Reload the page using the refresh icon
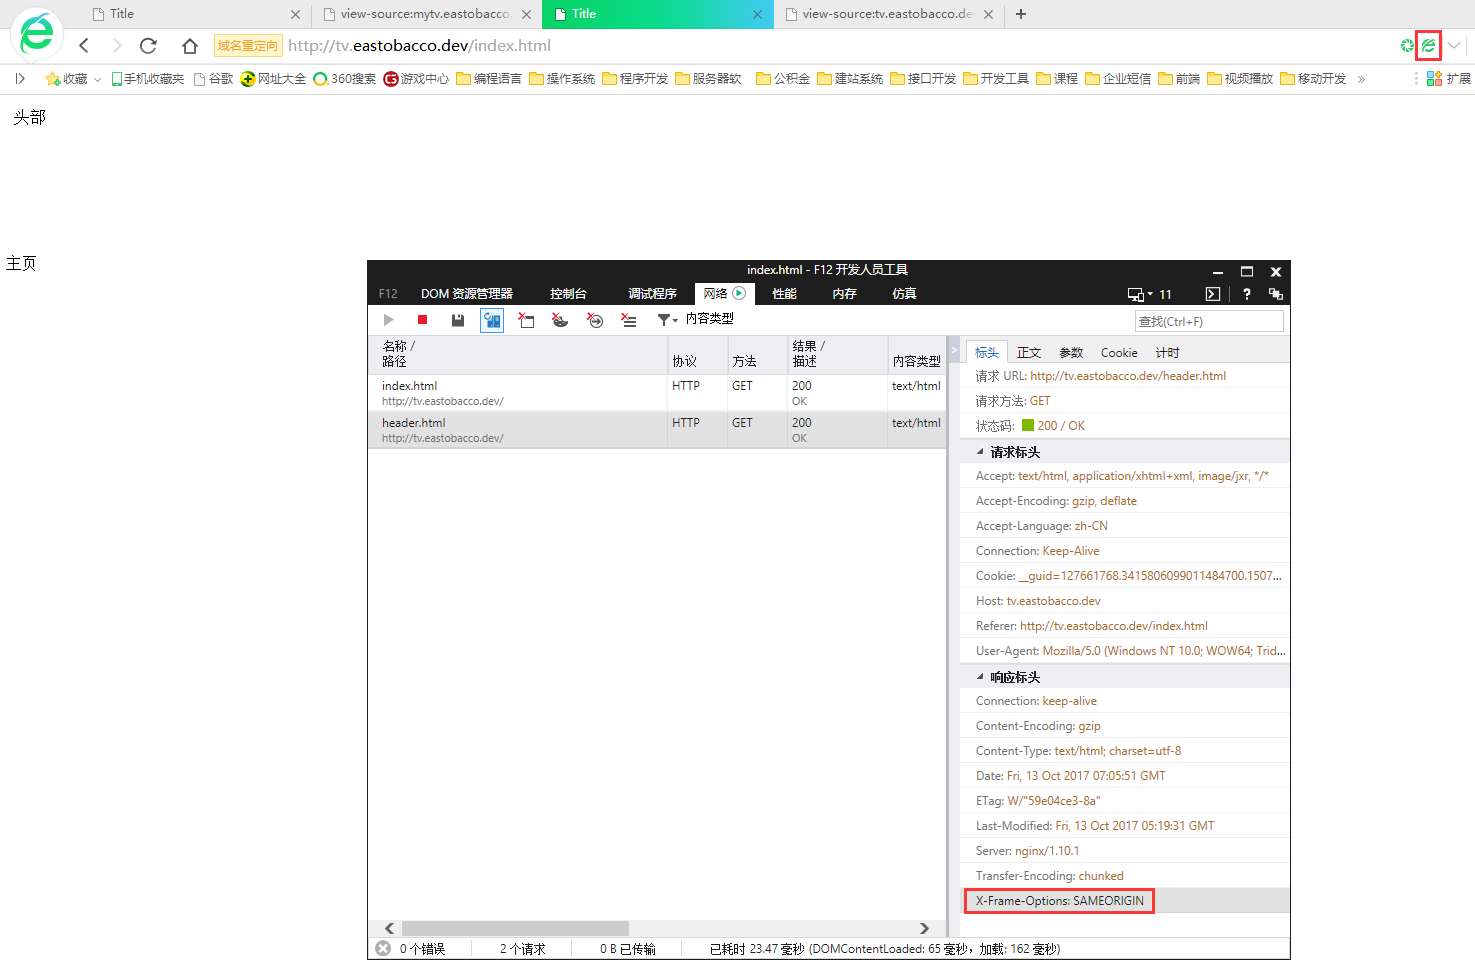1475x965 pixels. pos(148,46)
